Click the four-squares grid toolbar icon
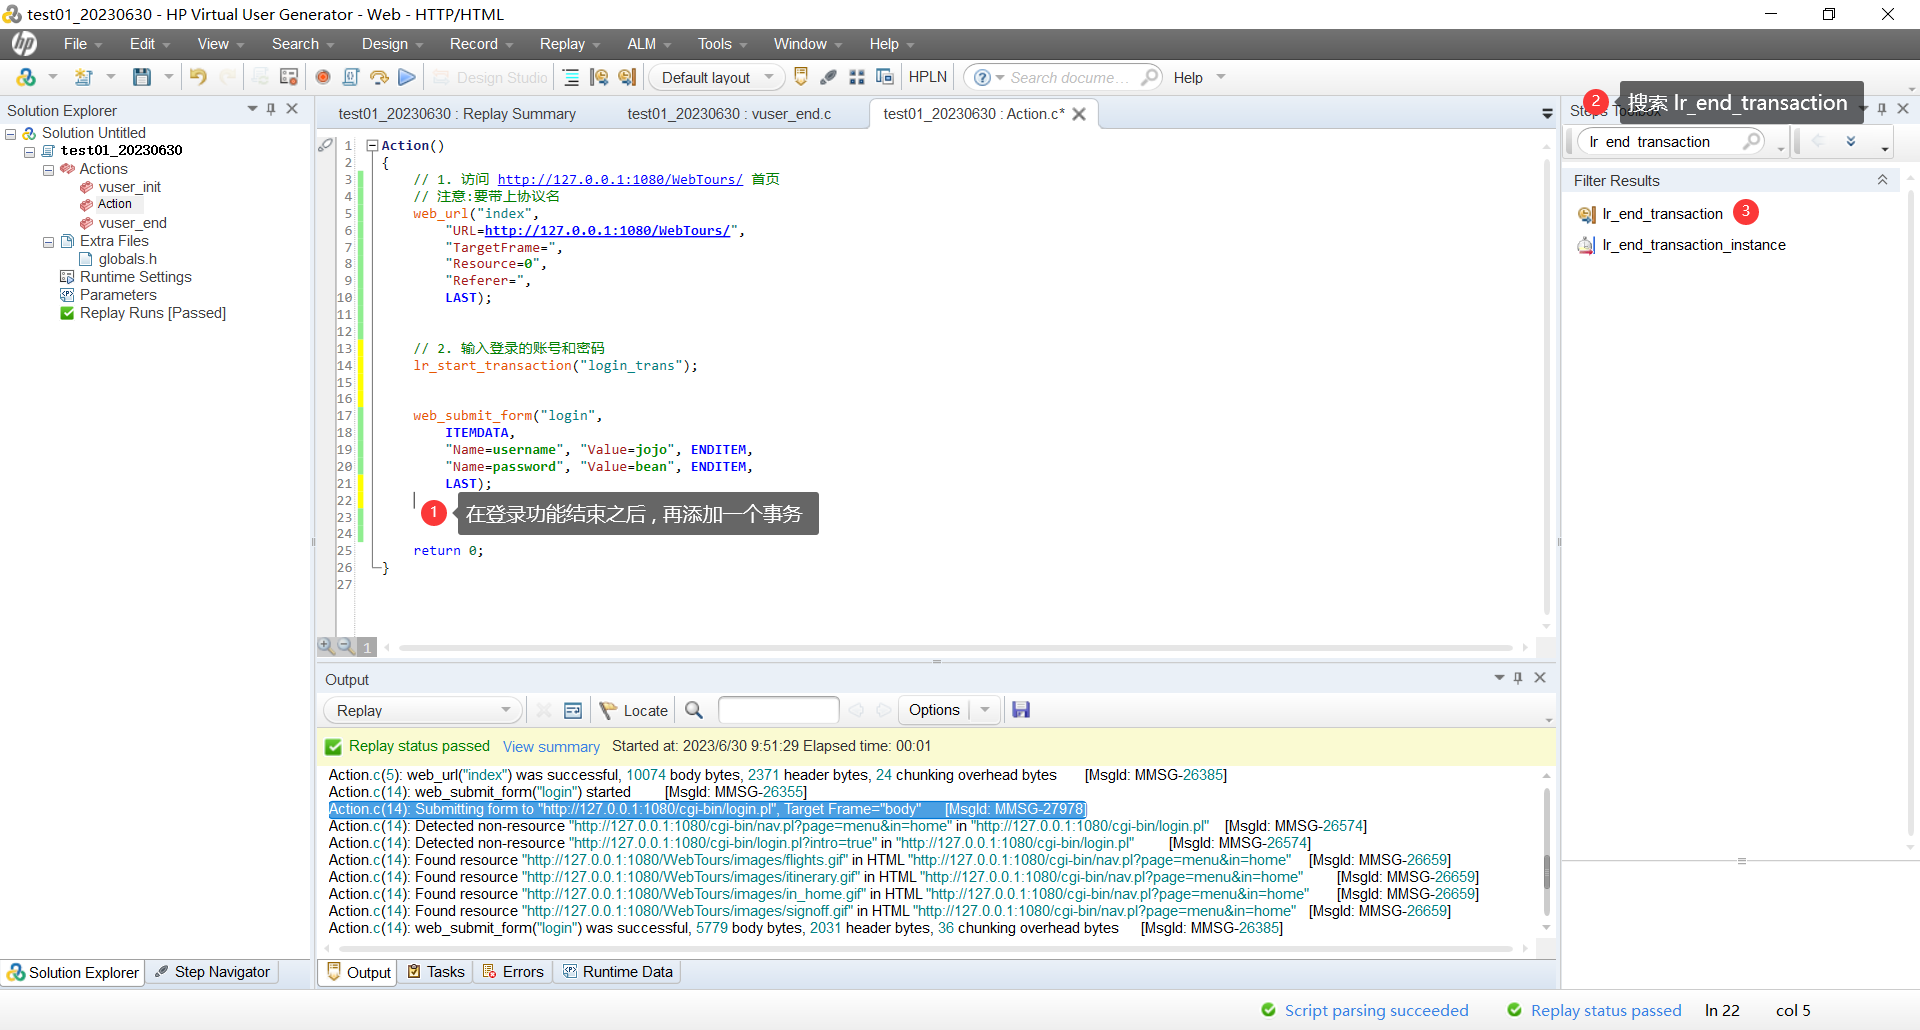This screenshot has width=1920, height=1030. (857, 77)
